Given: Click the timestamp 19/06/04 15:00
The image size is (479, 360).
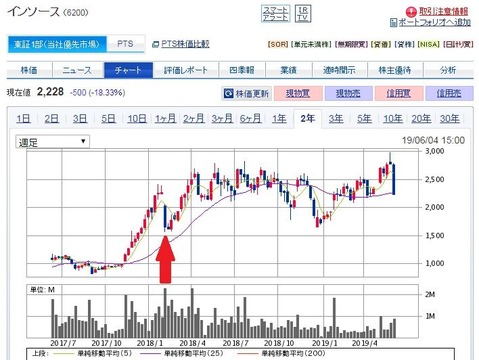Looking at the screenshot, I should pos(433,140).
